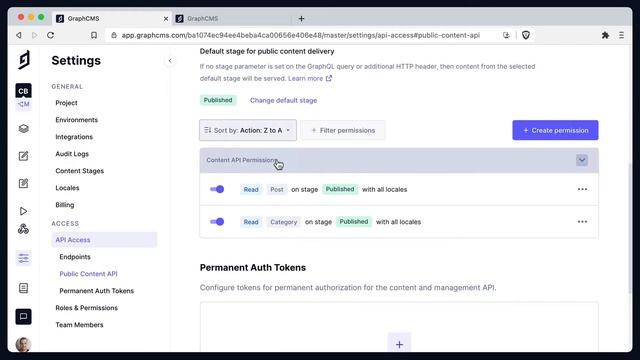640x360 pixels.
Task: Open Locales settings
Action: pyautogui.click(x=67, y=188)
